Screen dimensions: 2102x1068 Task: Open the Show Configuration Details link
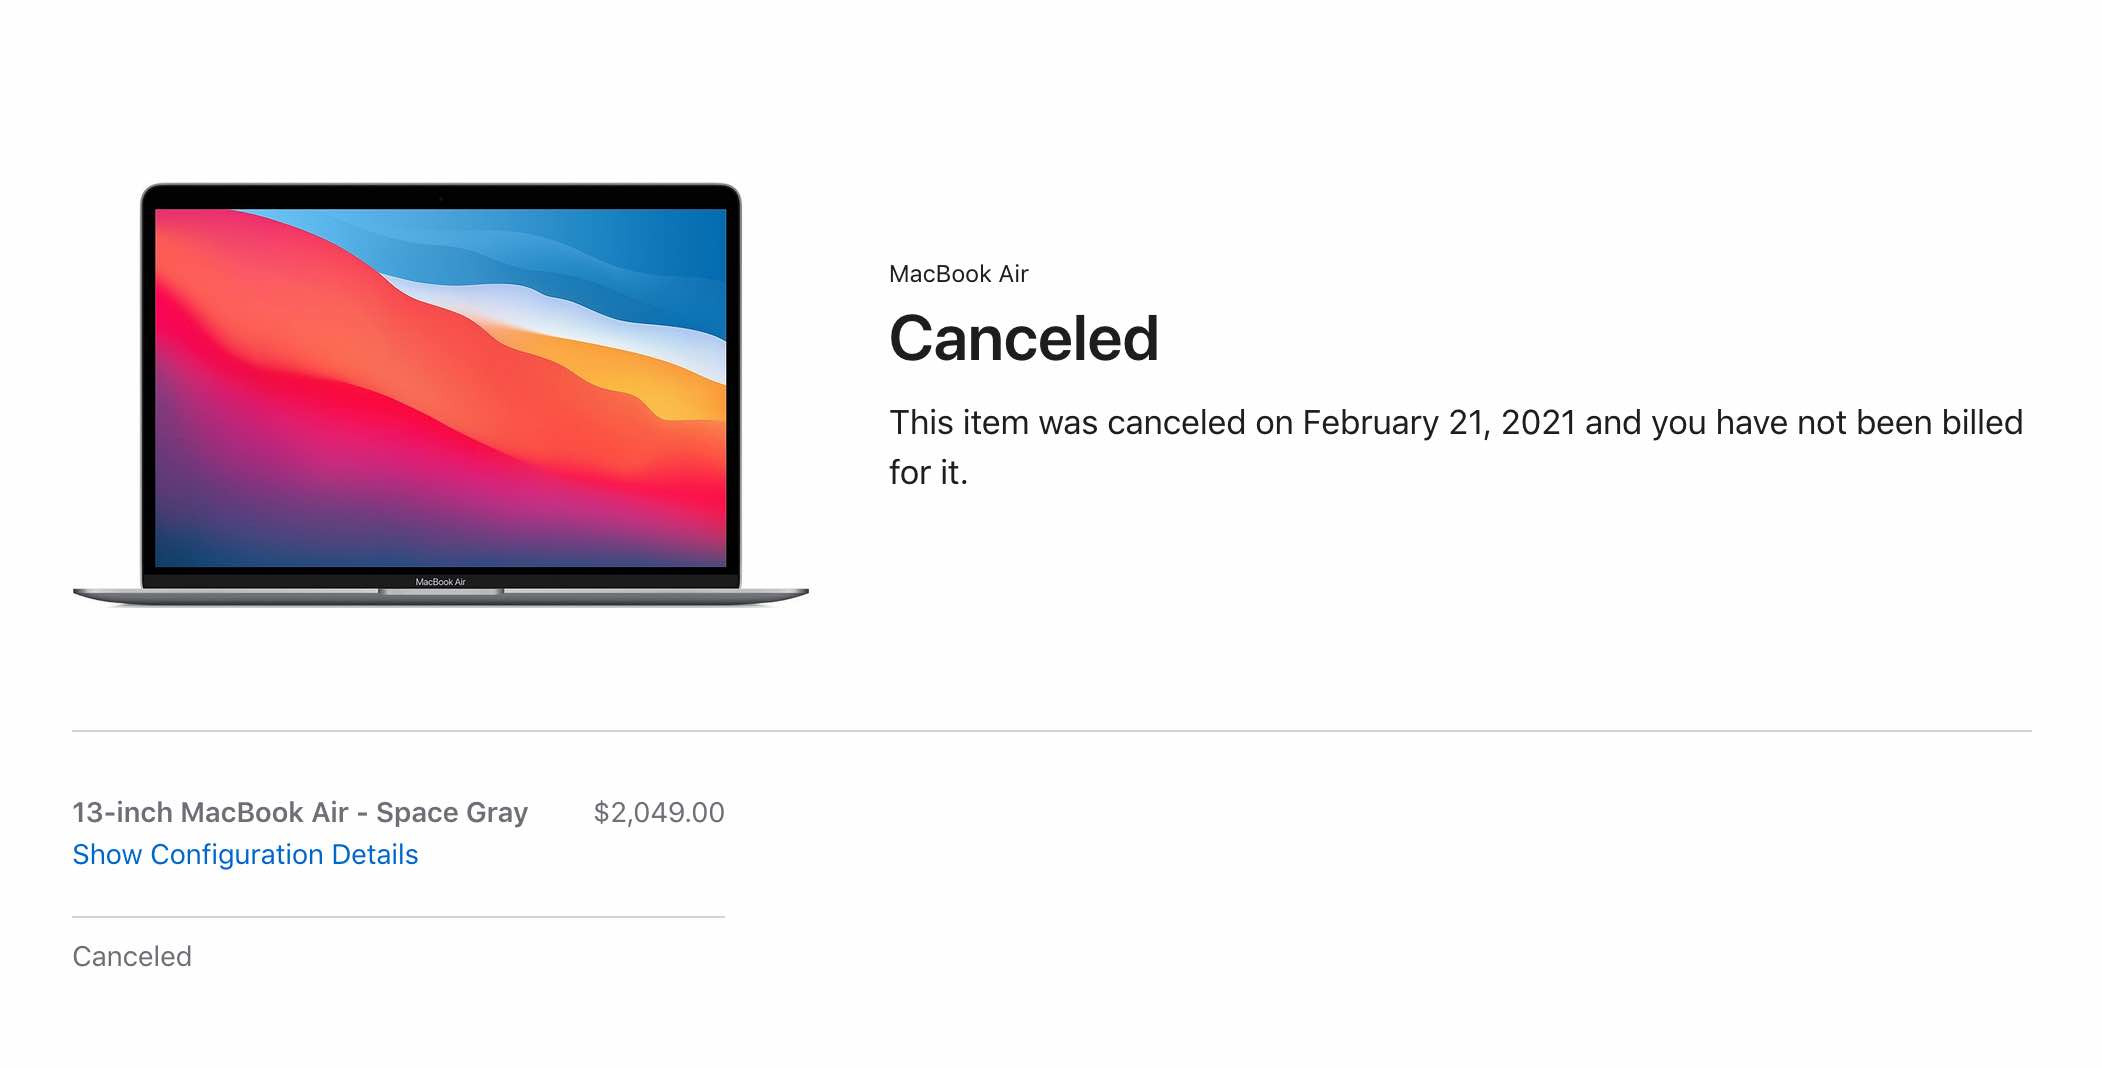point(245,855)
